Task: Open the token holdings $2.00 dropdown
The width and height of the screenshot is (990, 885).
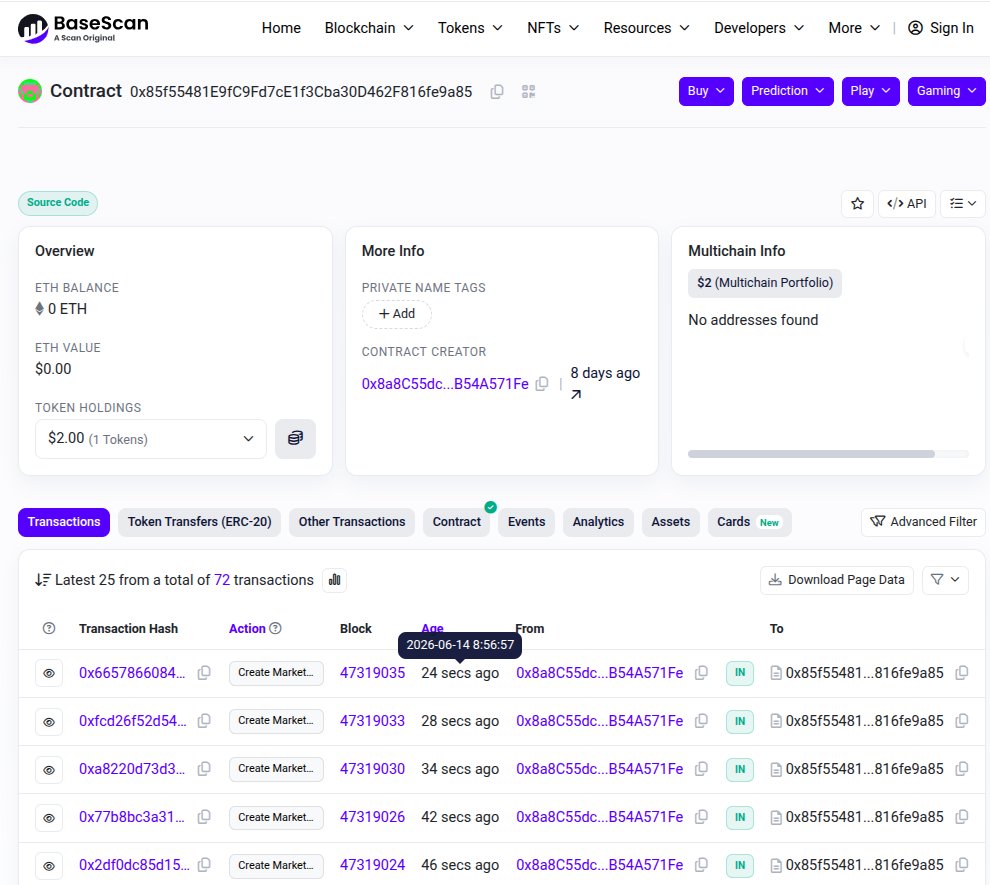Action: pyautogui.click(x=151, y=439)
